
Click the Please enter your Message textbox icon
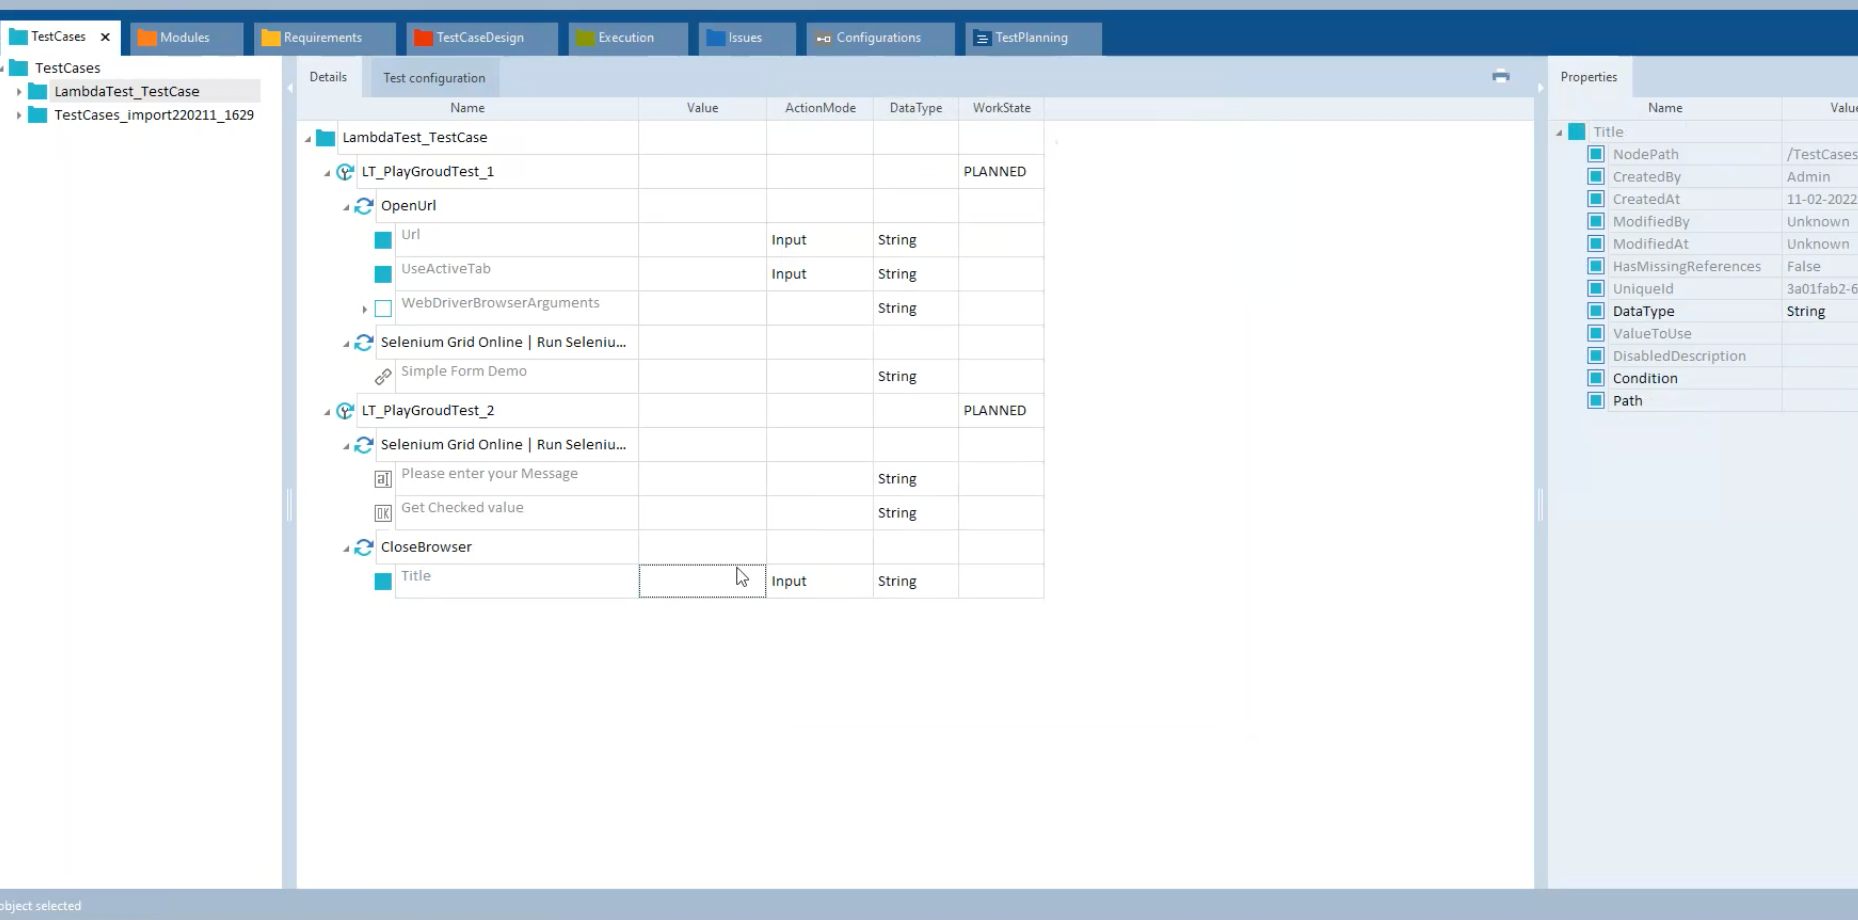(x=383, y=479)
